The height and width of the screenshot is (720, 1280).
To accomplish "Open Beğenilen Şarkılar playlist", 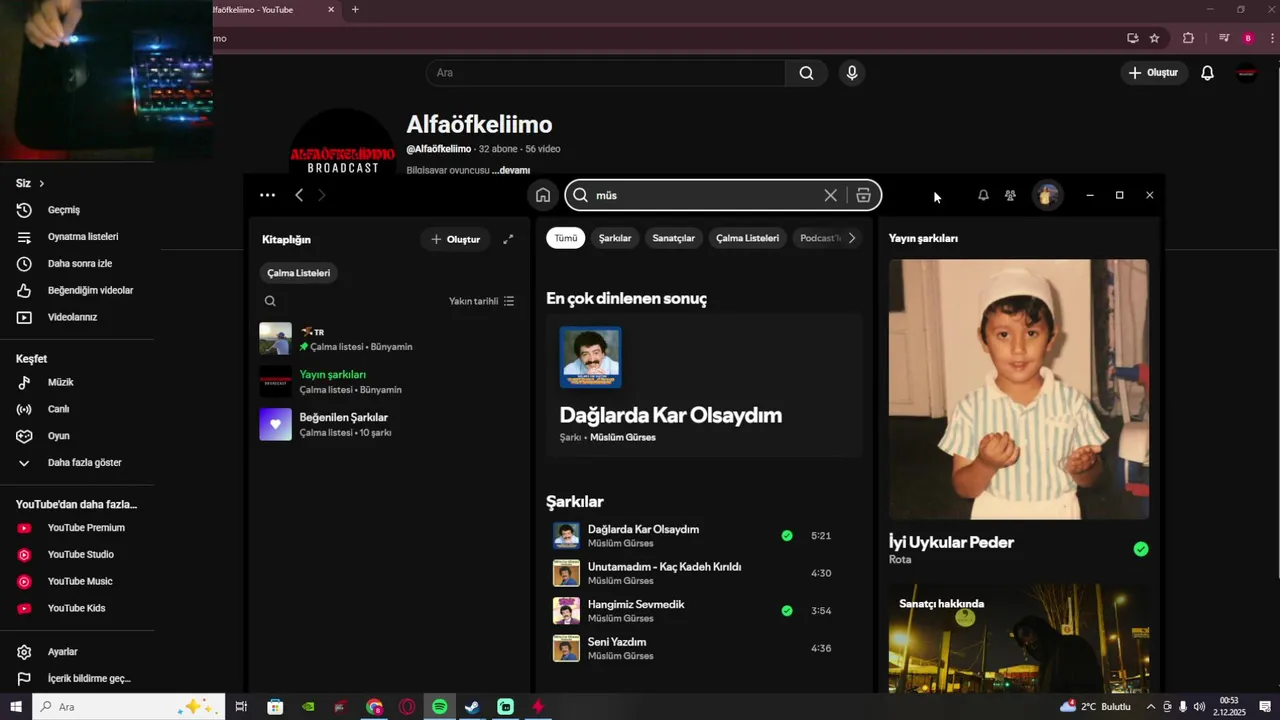I will tap(388, 424).
